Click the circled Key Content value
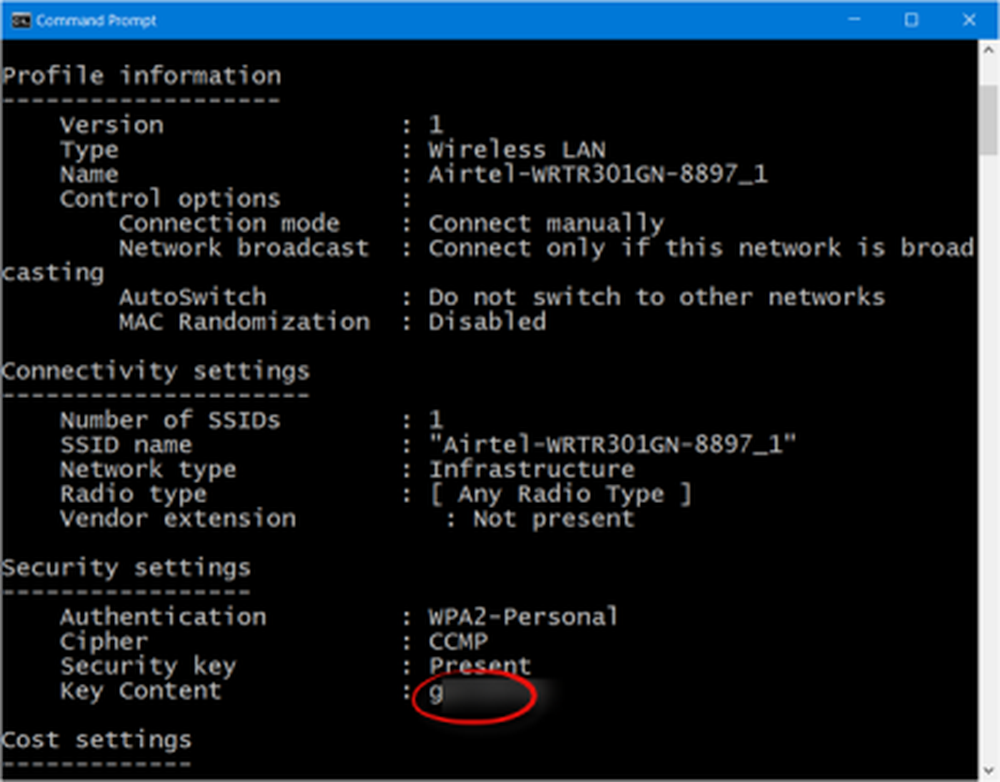This screenshot has width=1000, height=782. (x=474, y=692)
